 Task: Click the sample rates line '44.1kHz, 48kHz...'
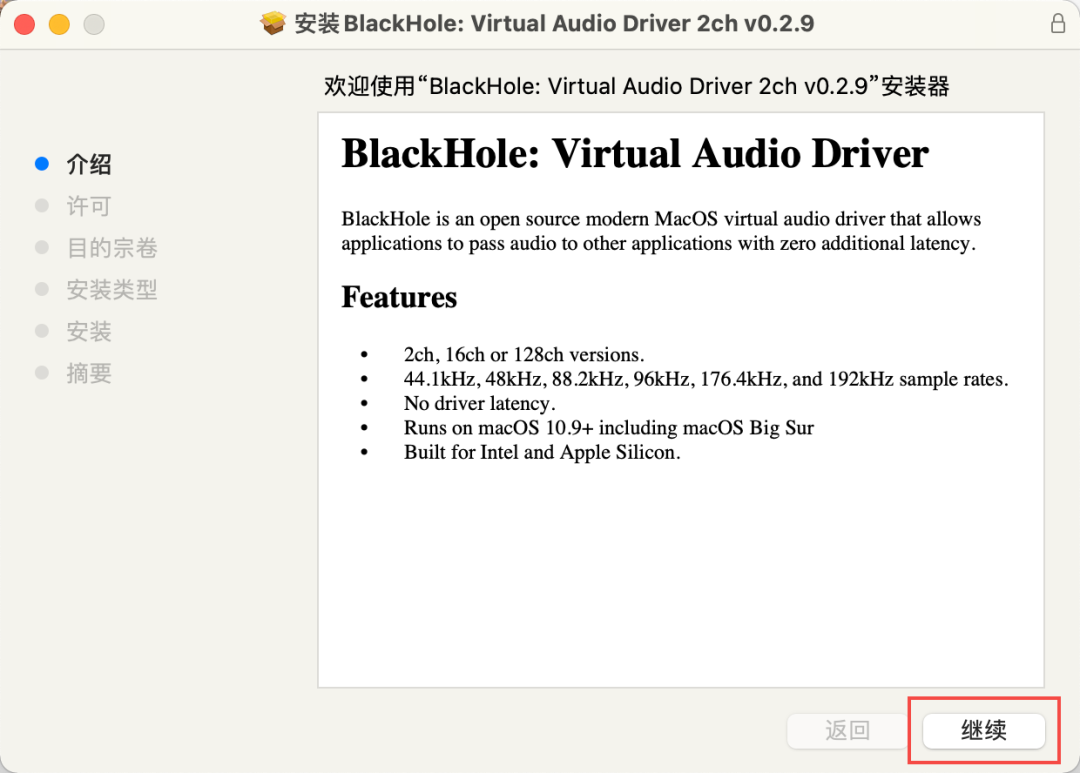click(x=706, y=379)
